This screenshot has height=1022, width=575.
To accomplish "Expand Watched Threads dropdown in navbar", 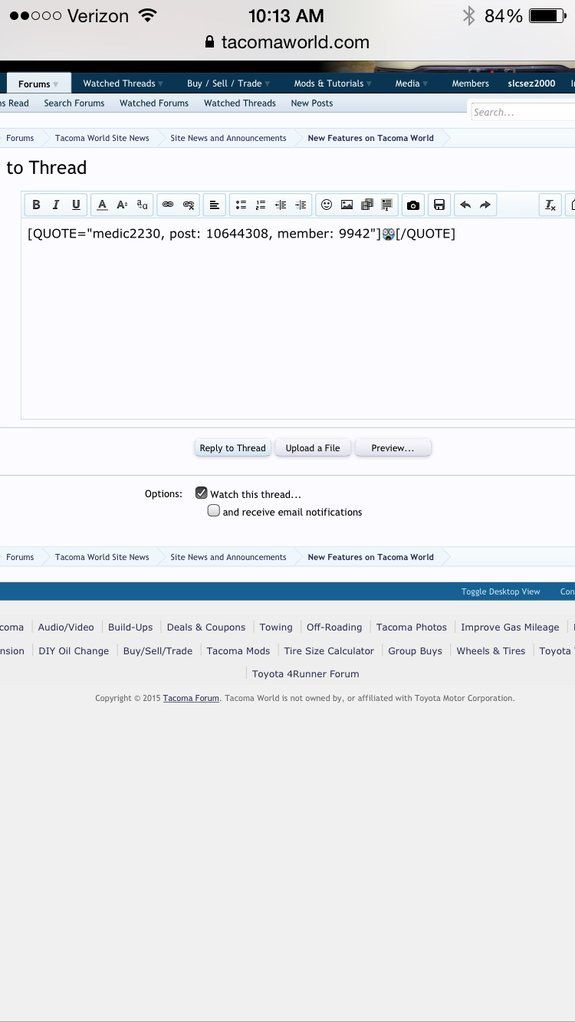I will (x=123, y=83).
